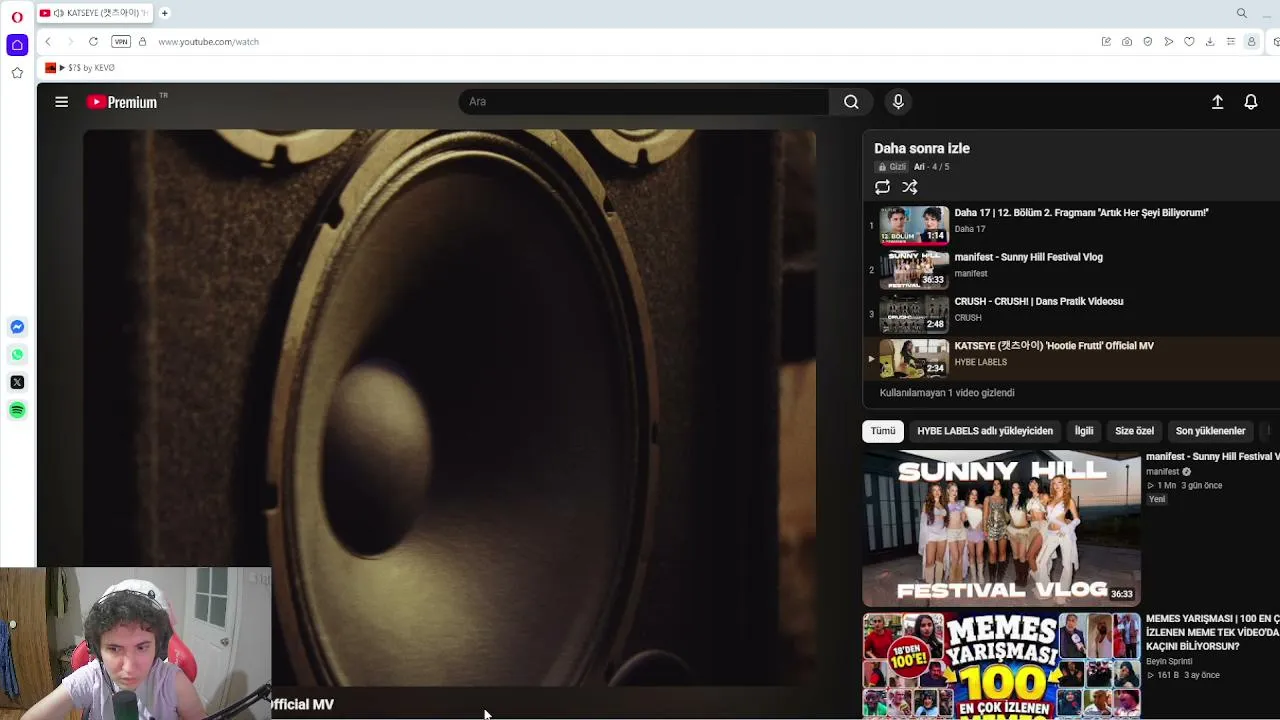This screenshot has height=720, width=1280.
Task: Open X (Twitter) in Opera sidebar
Action: click(17, 382)
